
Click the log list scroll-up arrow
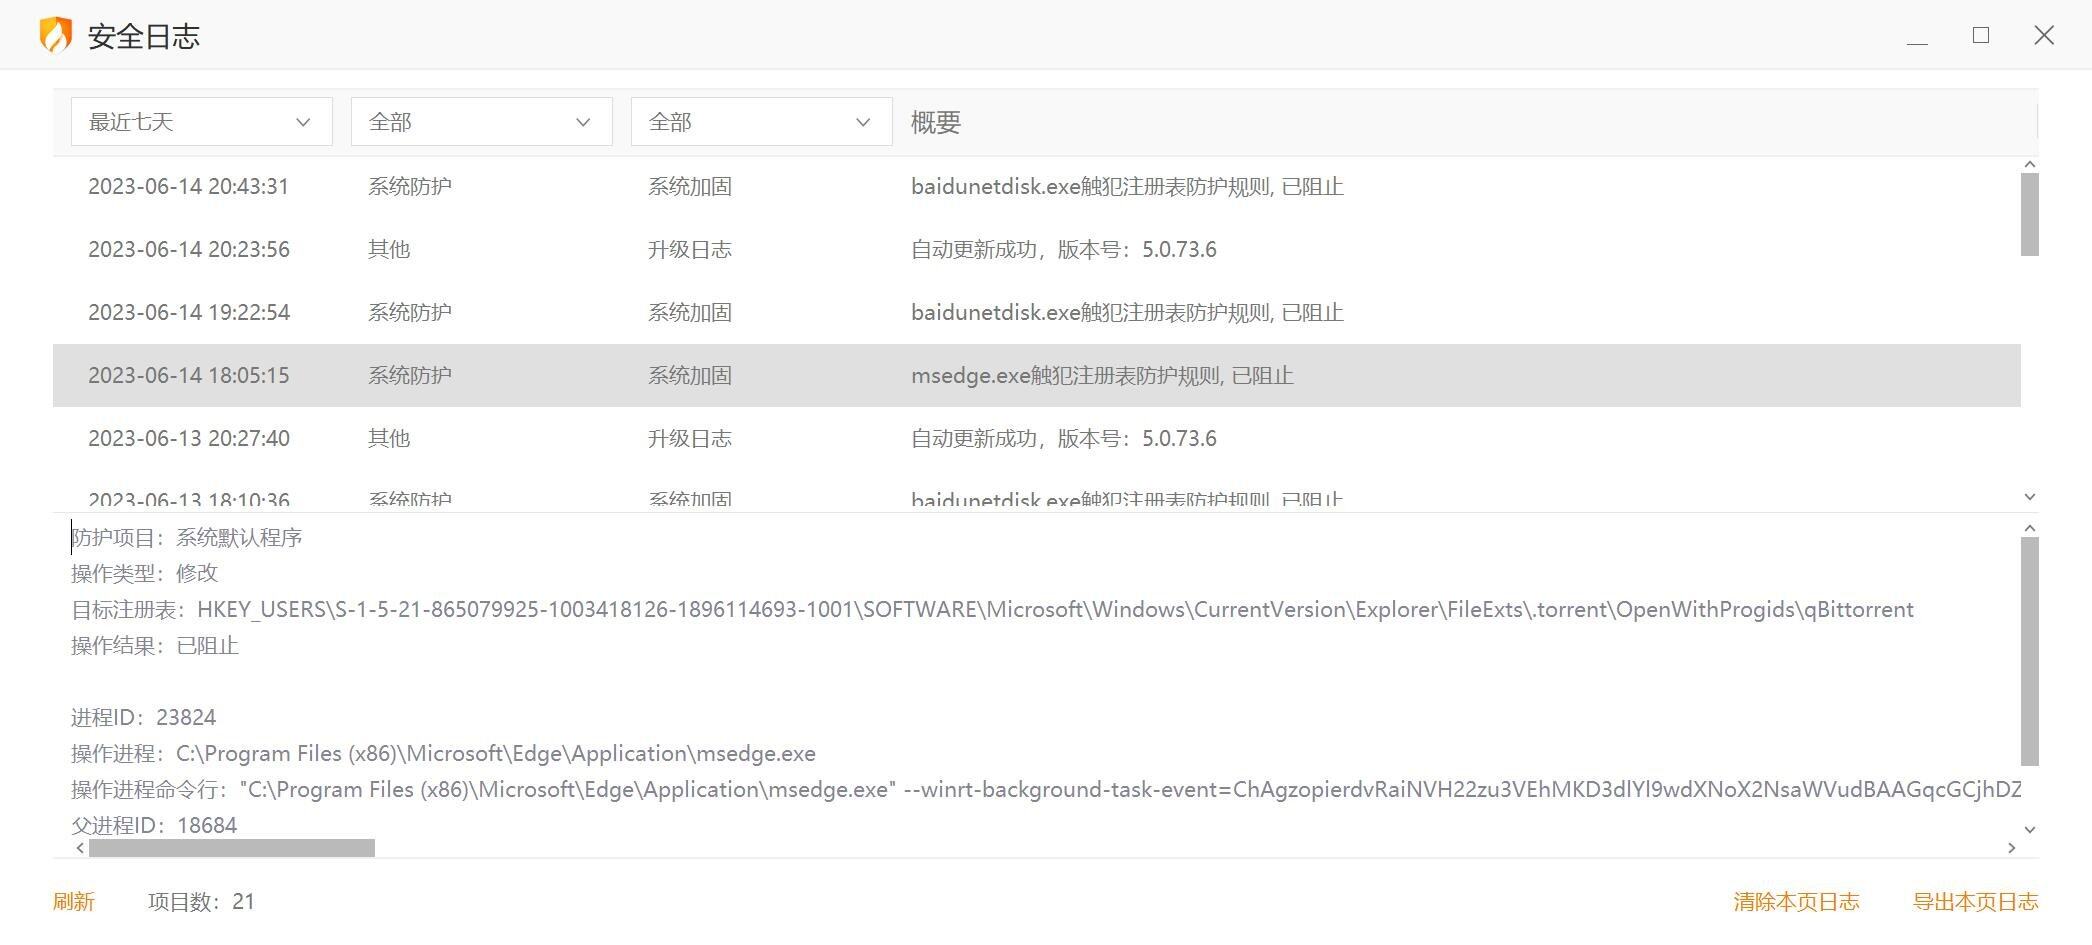pyautogui.click(x=2030, y=164)
